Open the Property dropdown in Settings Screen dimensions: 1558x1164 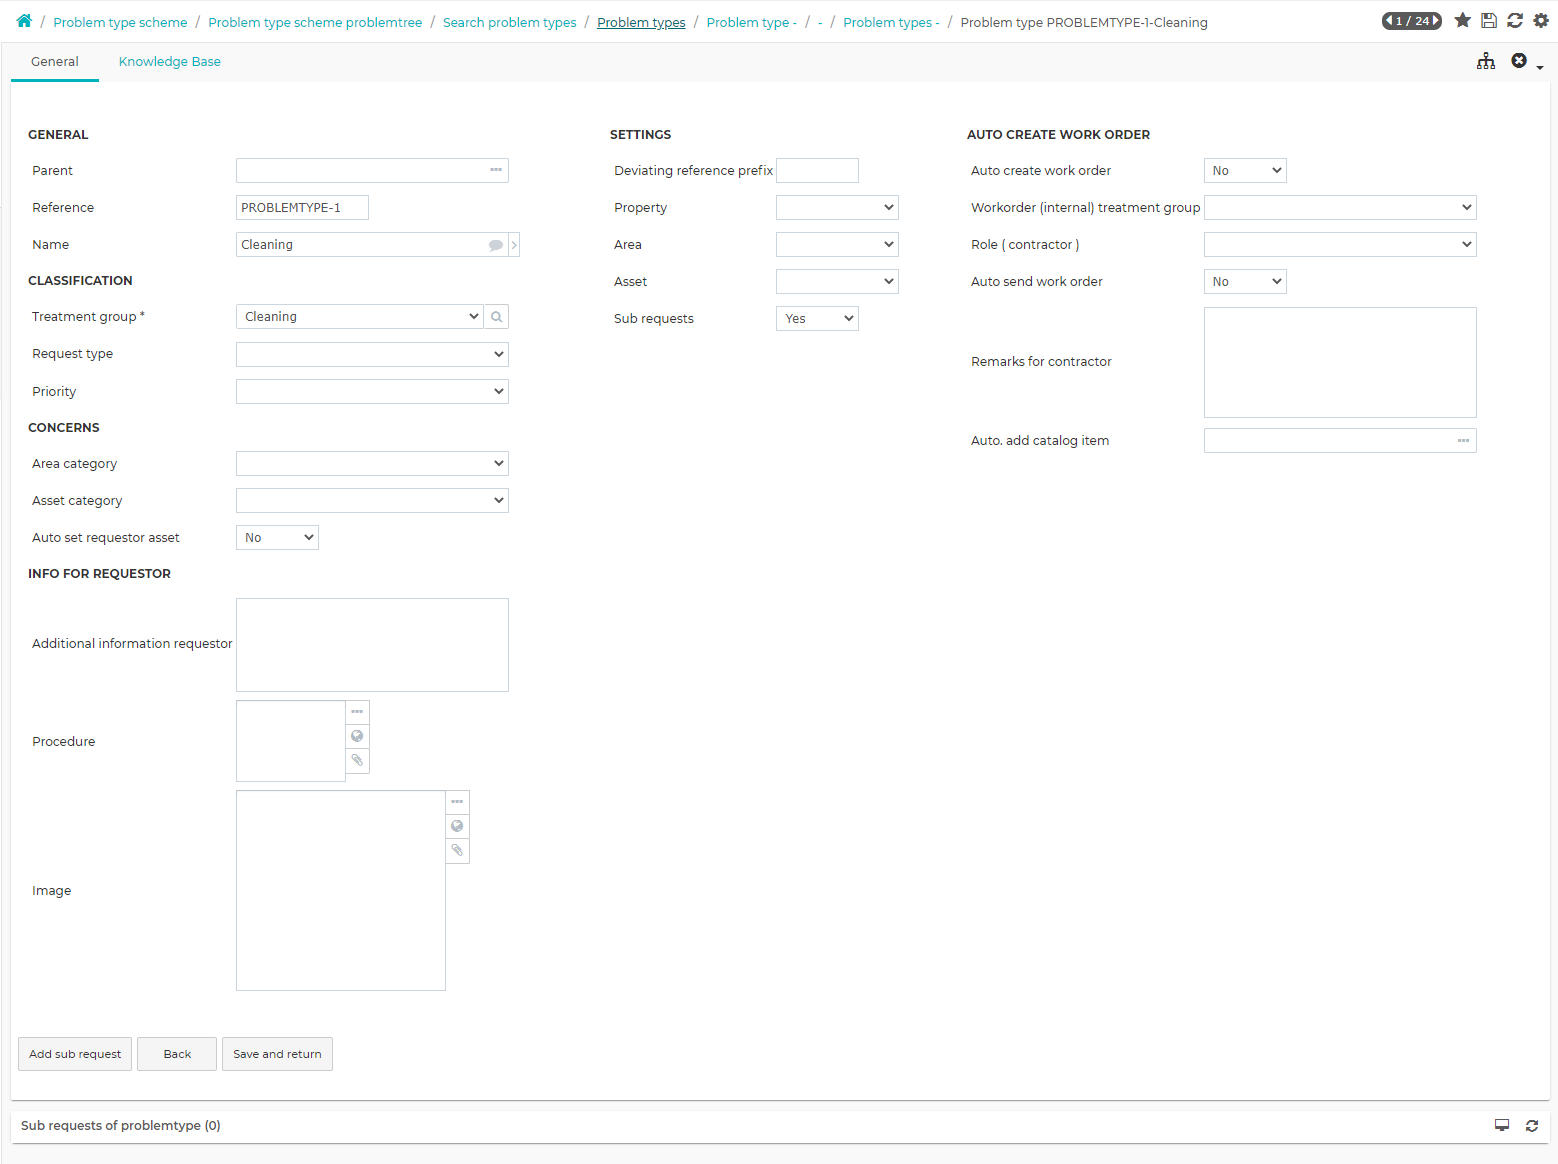(837, 208)
